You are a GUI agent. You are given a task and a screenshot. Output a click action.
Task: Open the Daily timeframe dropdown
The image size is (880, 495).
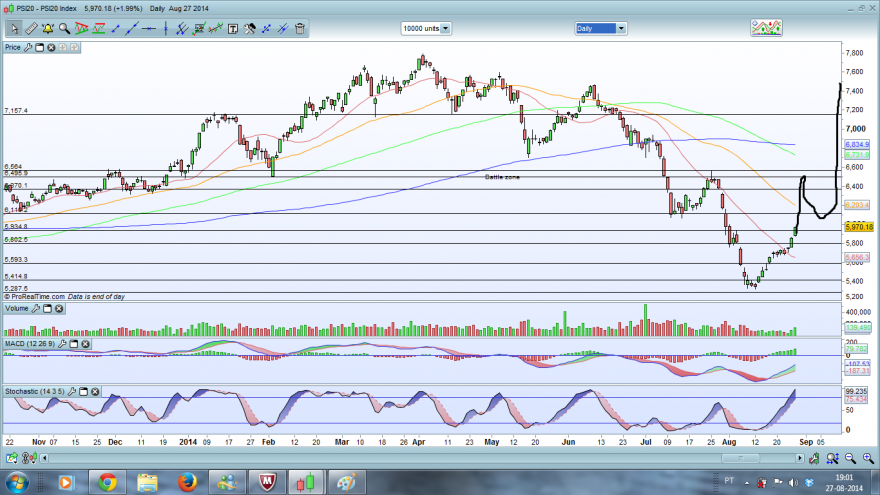pyautogui.click(x=621, y=29)
